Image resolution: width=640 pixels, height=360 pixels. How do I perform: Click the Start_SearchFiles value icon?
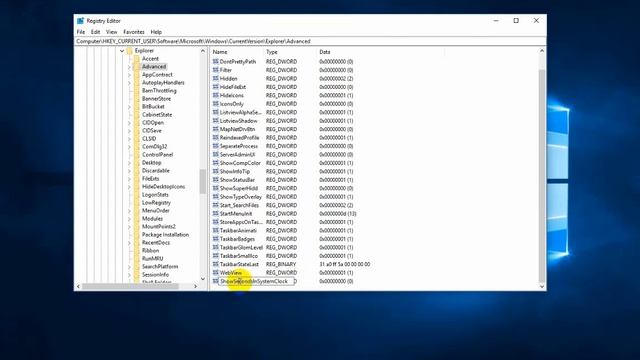(216, 205)
